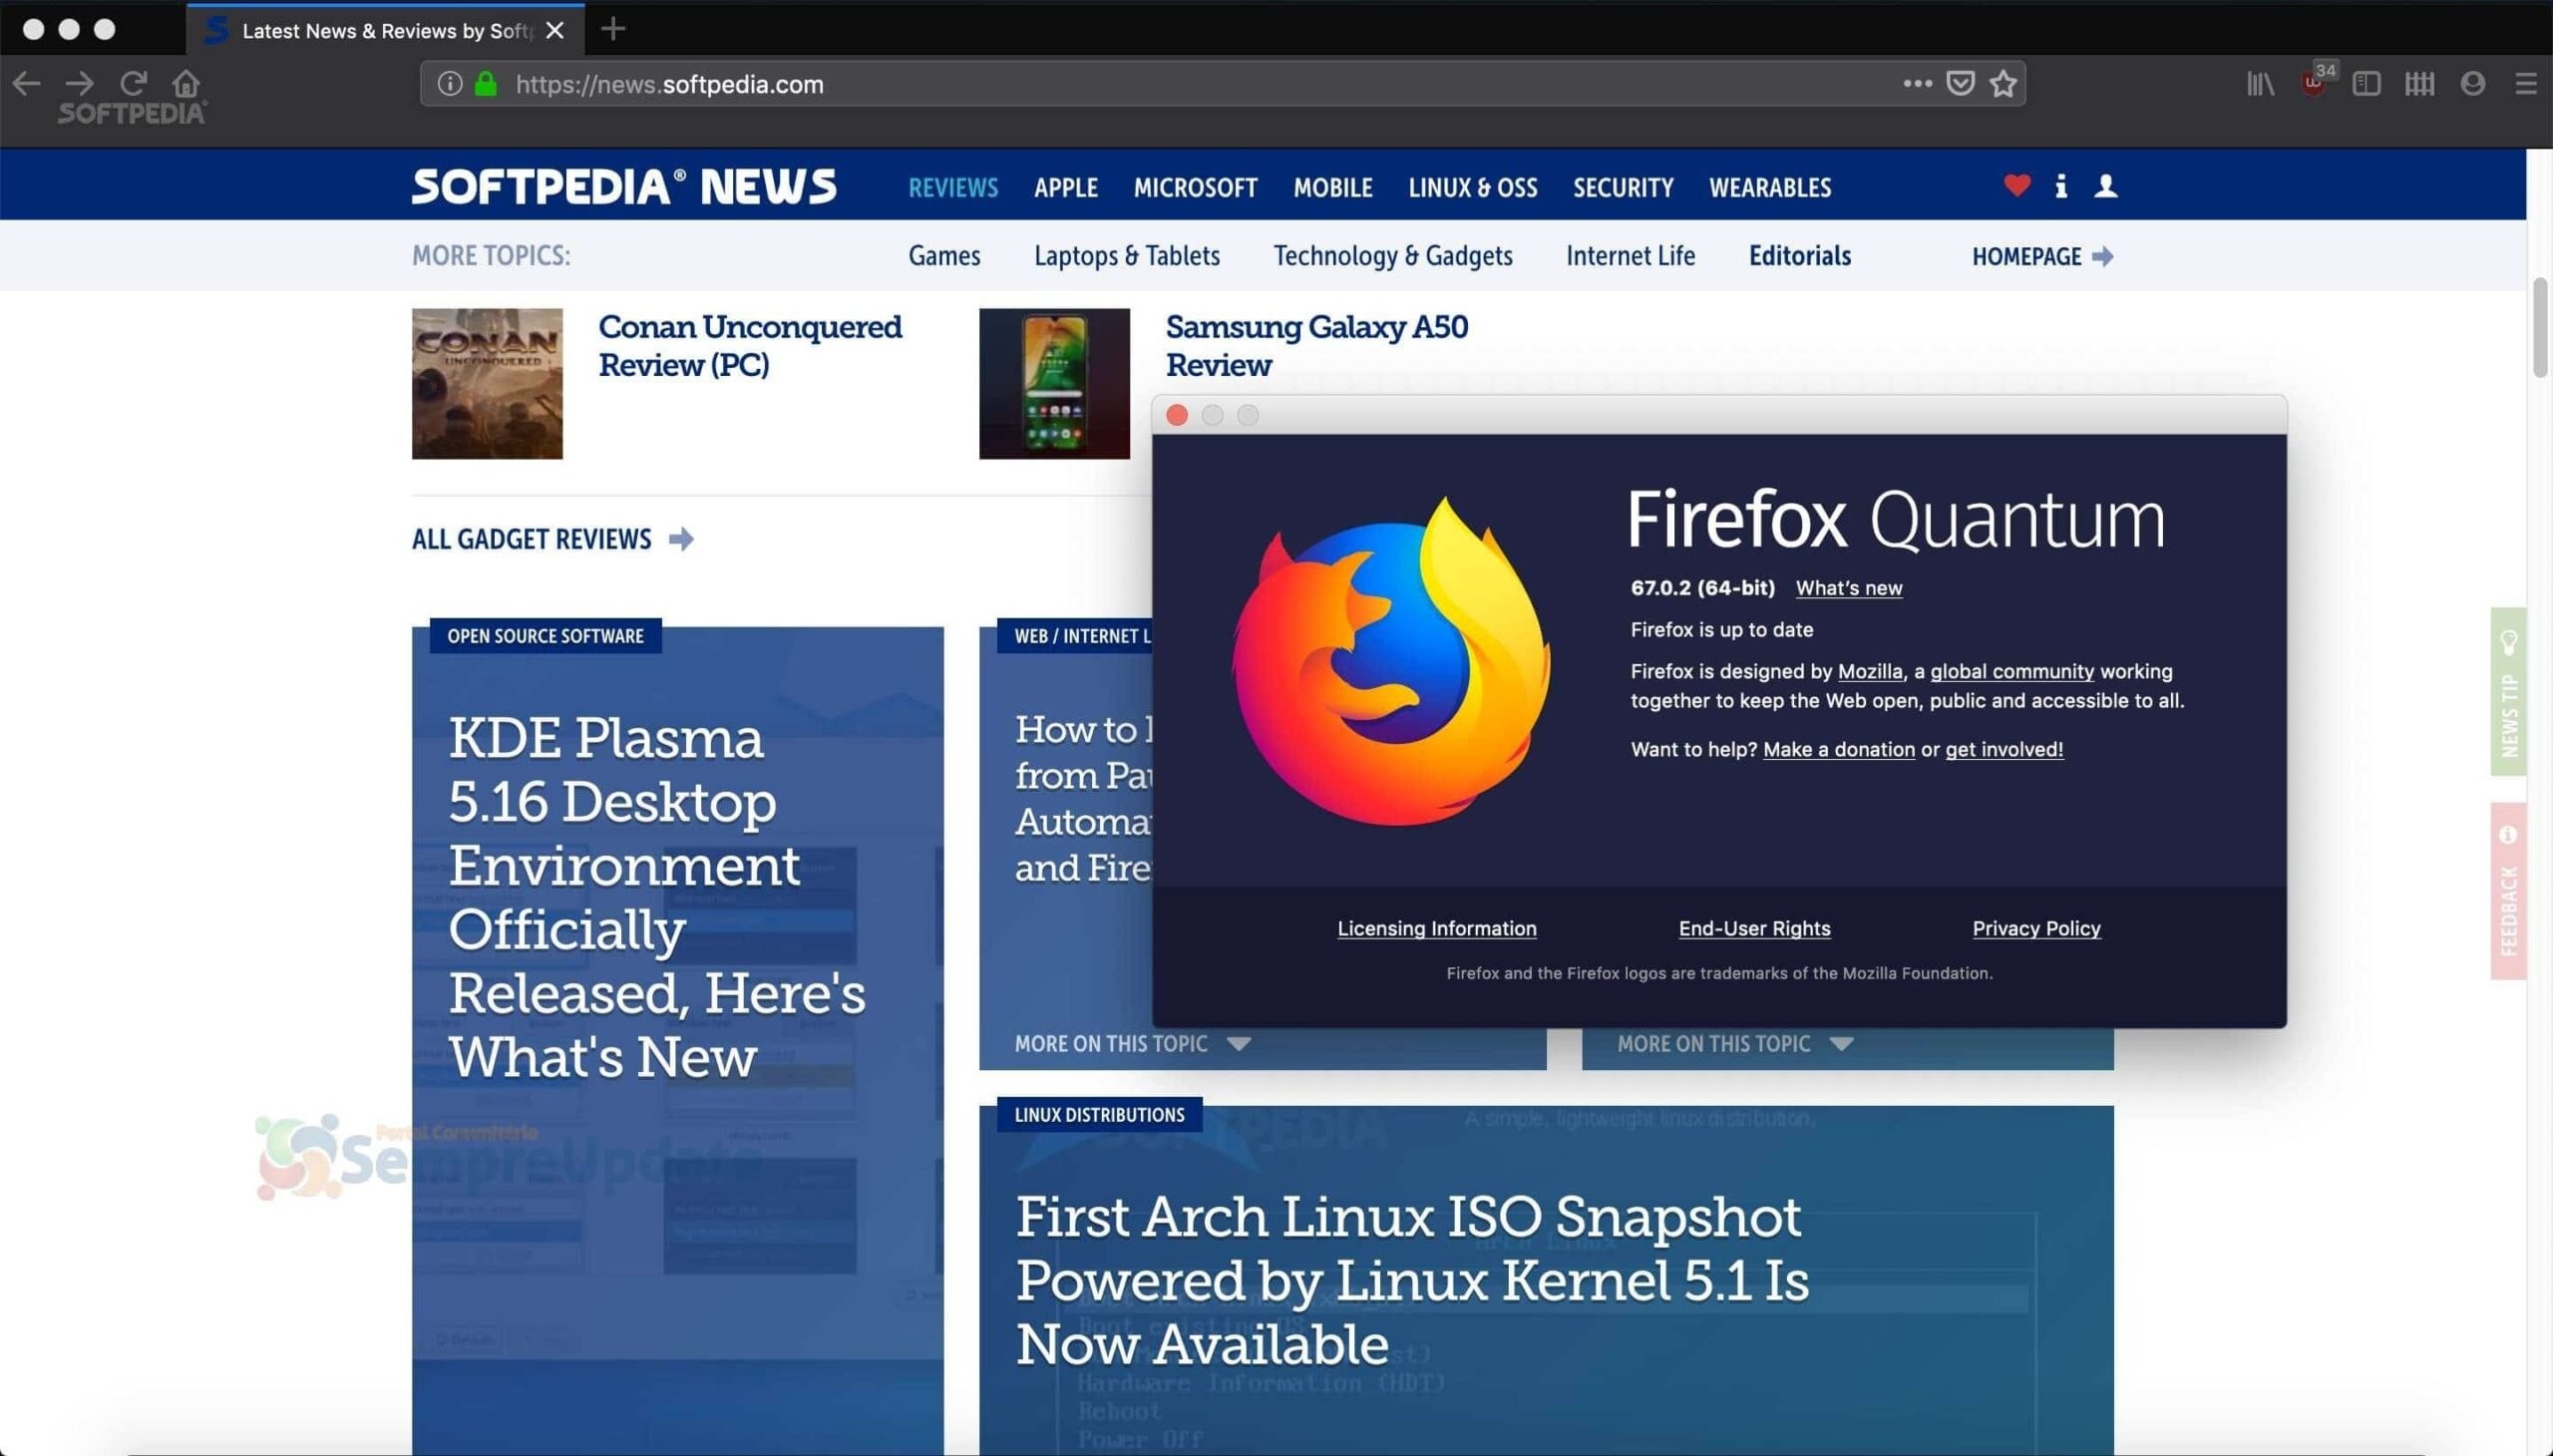Click the Firefox account user icon
The height and width of the screenshot is (1456, 2553).
(x=2474, y=83)
